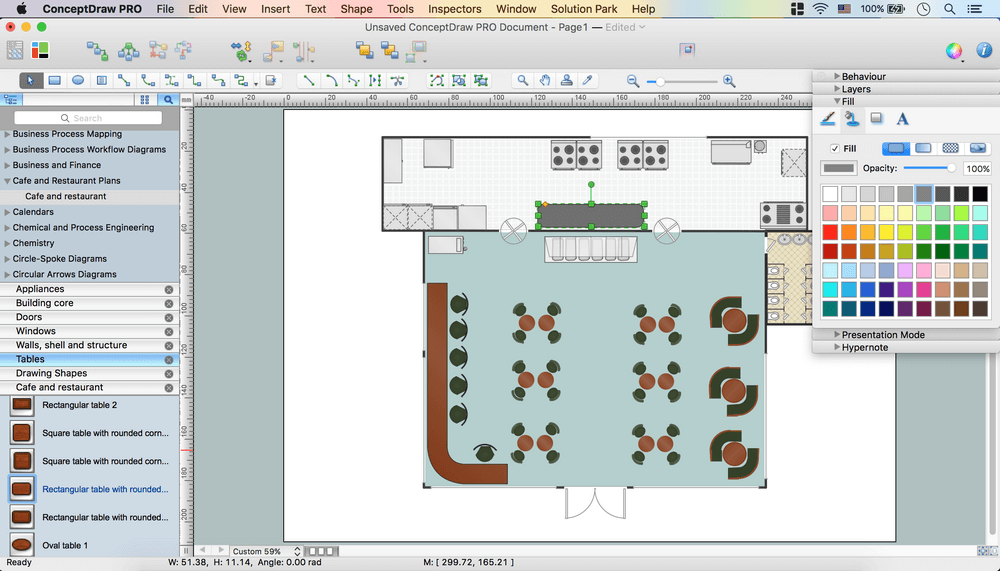Screen dimensions: 1000x571
Task: Choose the black color swatch
Action: click(x=980, y=194)
